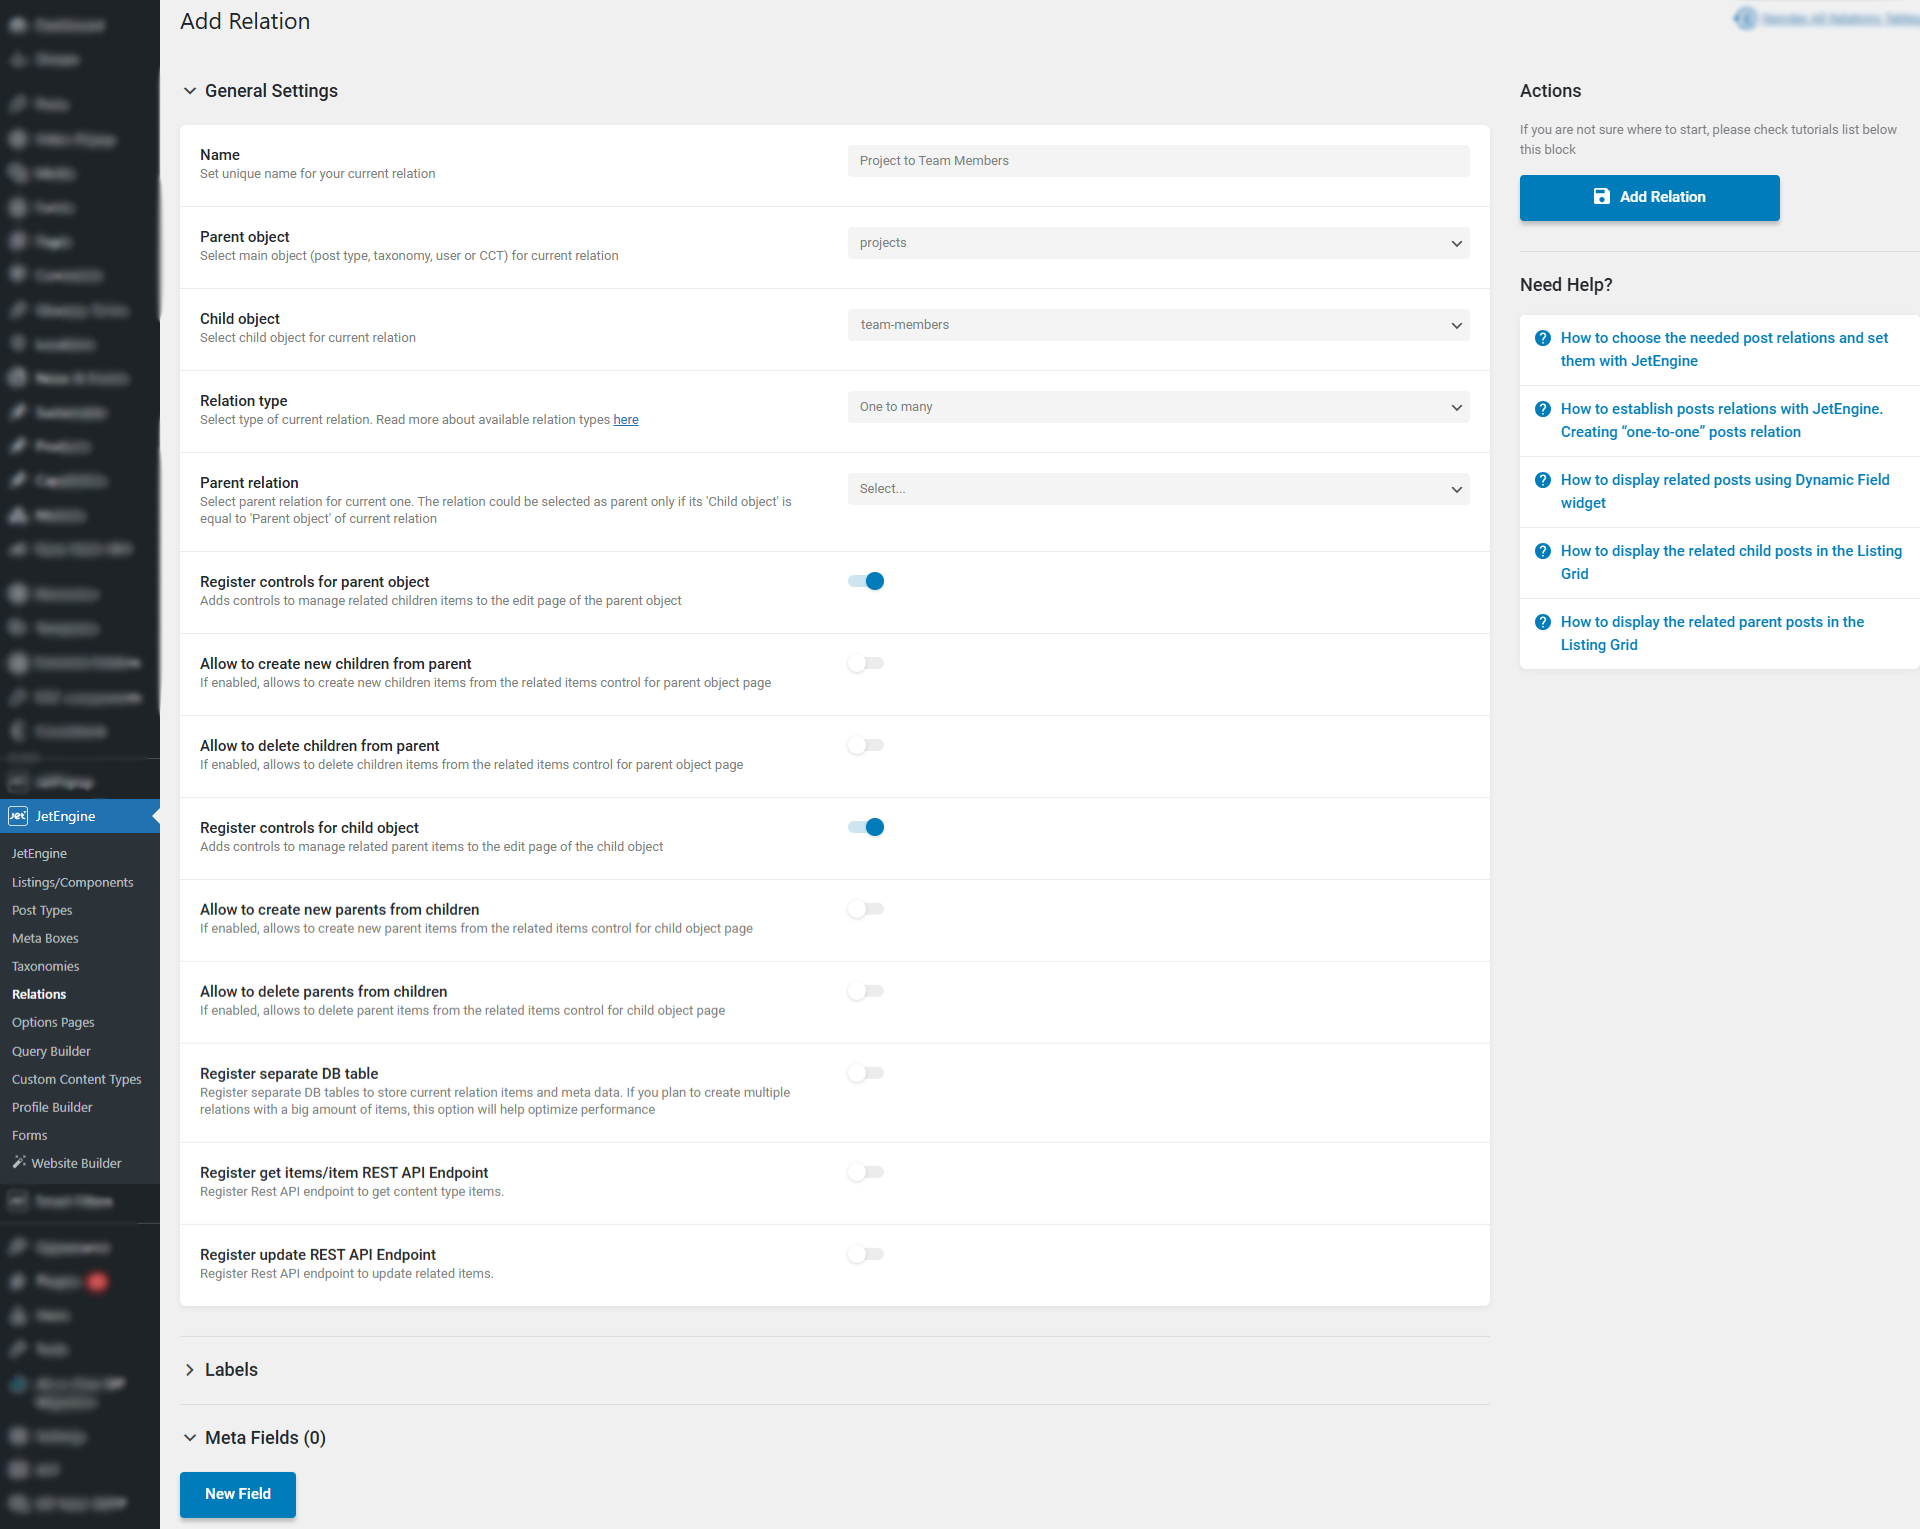Click question icon next to related parent posts tutorial

point(1542,622)
